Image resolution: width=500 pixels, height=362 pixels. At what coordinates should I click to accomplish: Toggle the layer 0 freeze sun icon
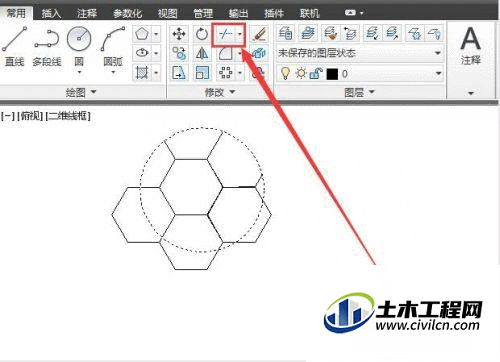click(301, 73)
